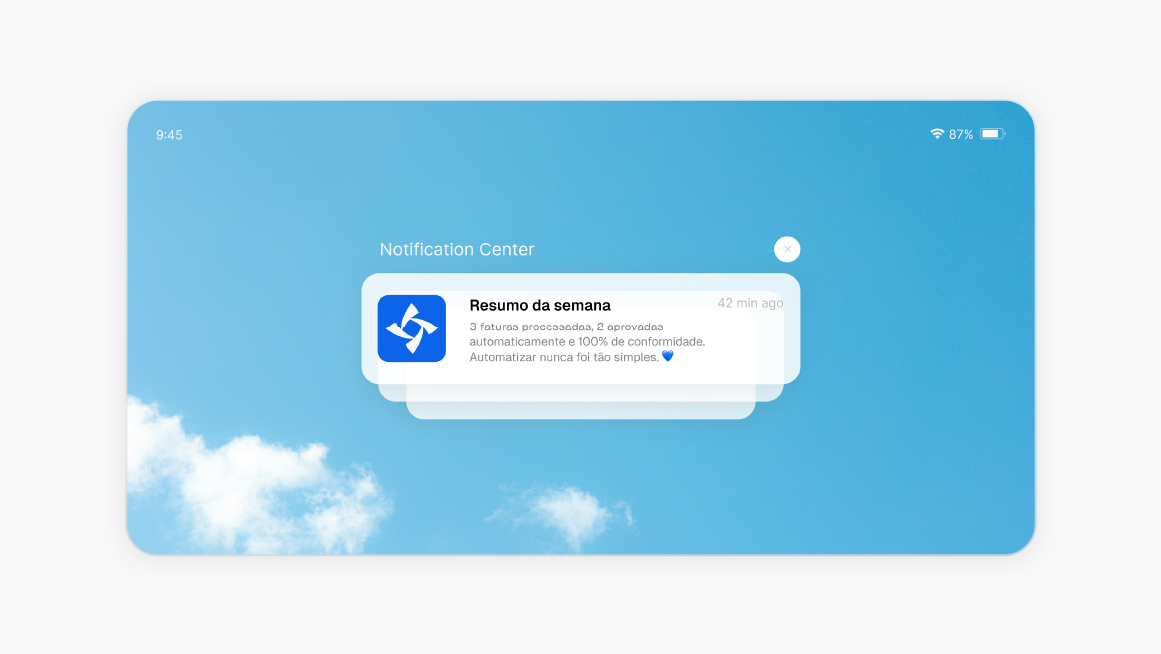Click the blue heart emoji in notification
The height and width of the screenshot is (654, 1161).
(668, 356)
